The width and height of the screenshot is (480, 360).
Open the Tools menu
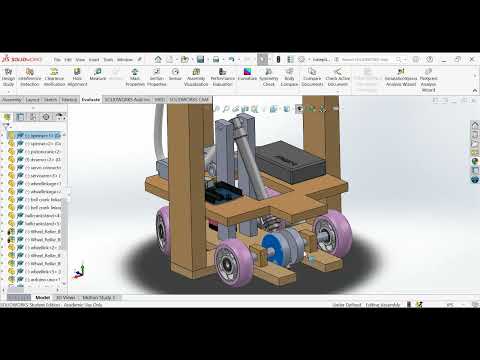[x=108, y=60]
